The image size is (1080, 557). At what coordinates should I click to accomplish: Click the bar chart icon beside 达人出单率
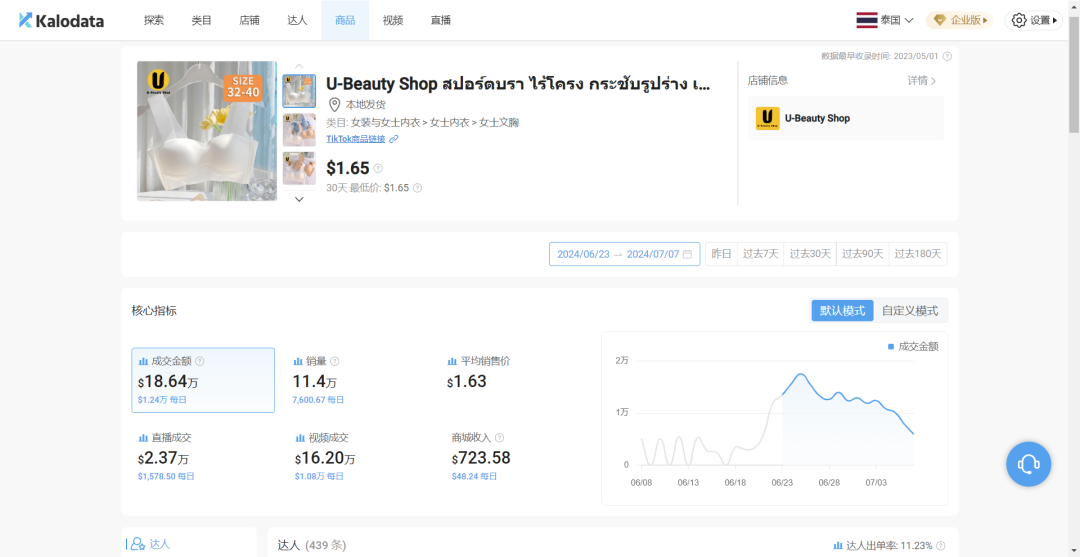click(x=838, y=545)
